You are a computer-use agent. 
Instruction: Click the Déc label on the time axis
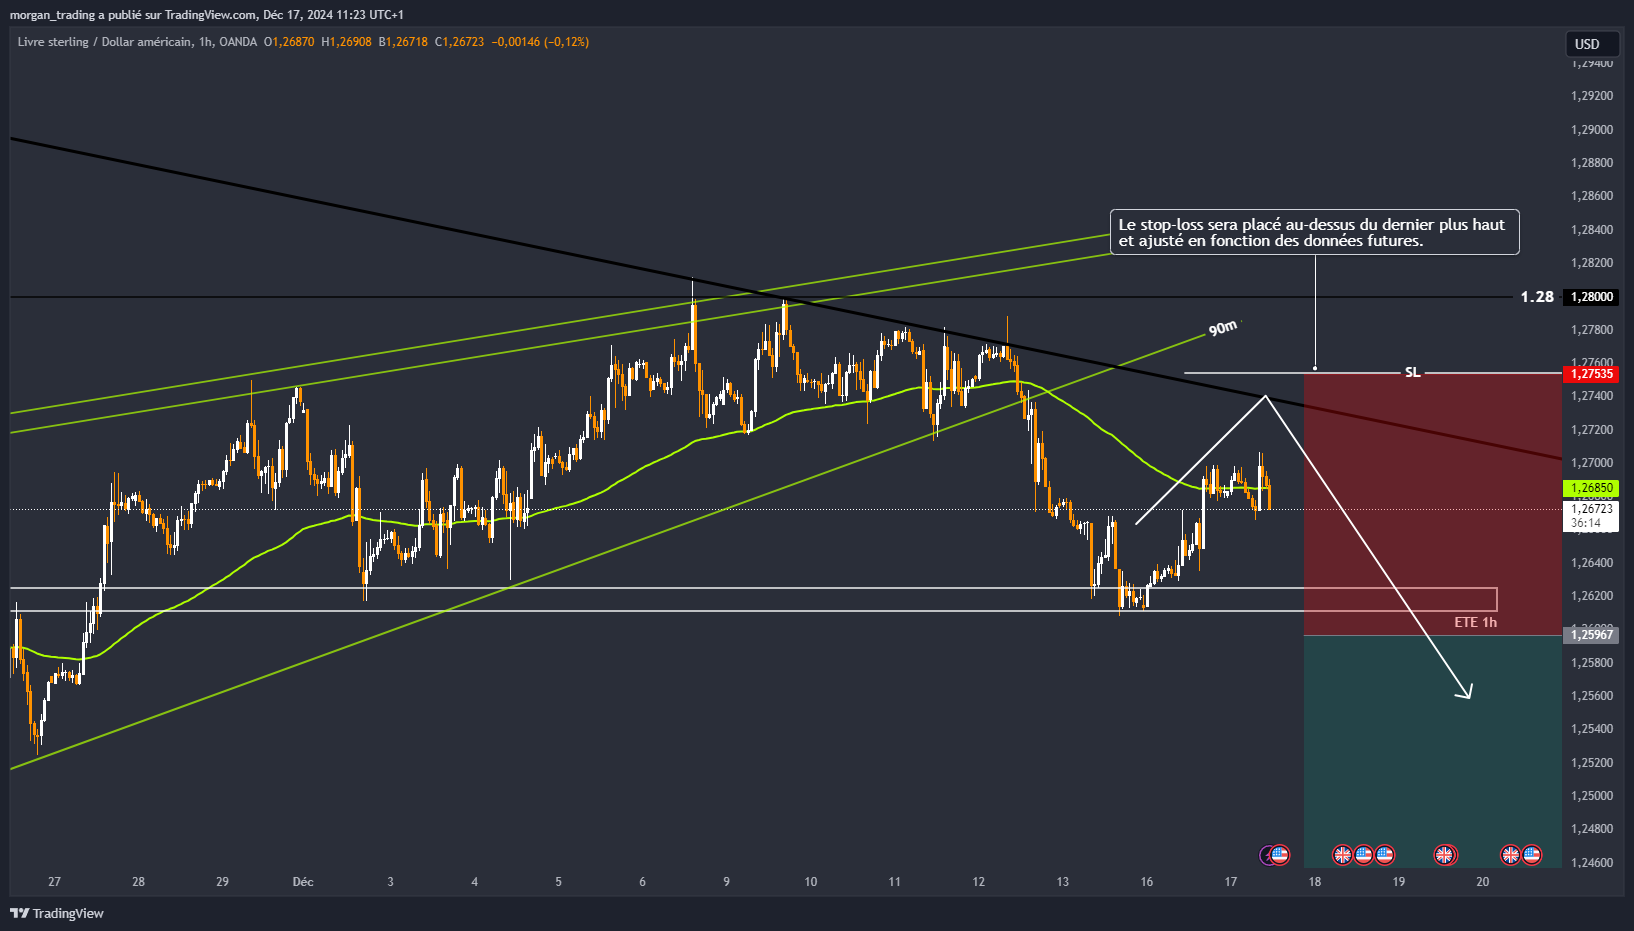303,882
